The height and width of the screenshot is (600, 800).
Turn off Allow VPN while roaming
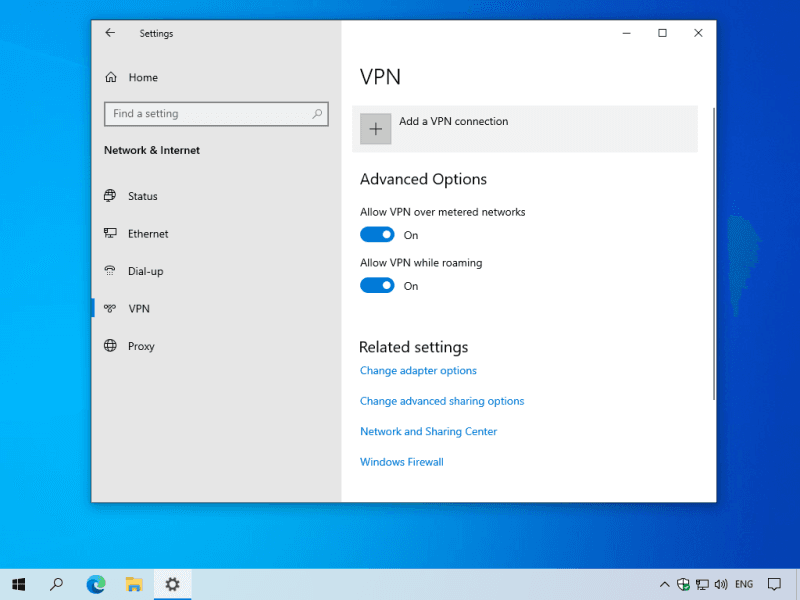click(377, 286)
